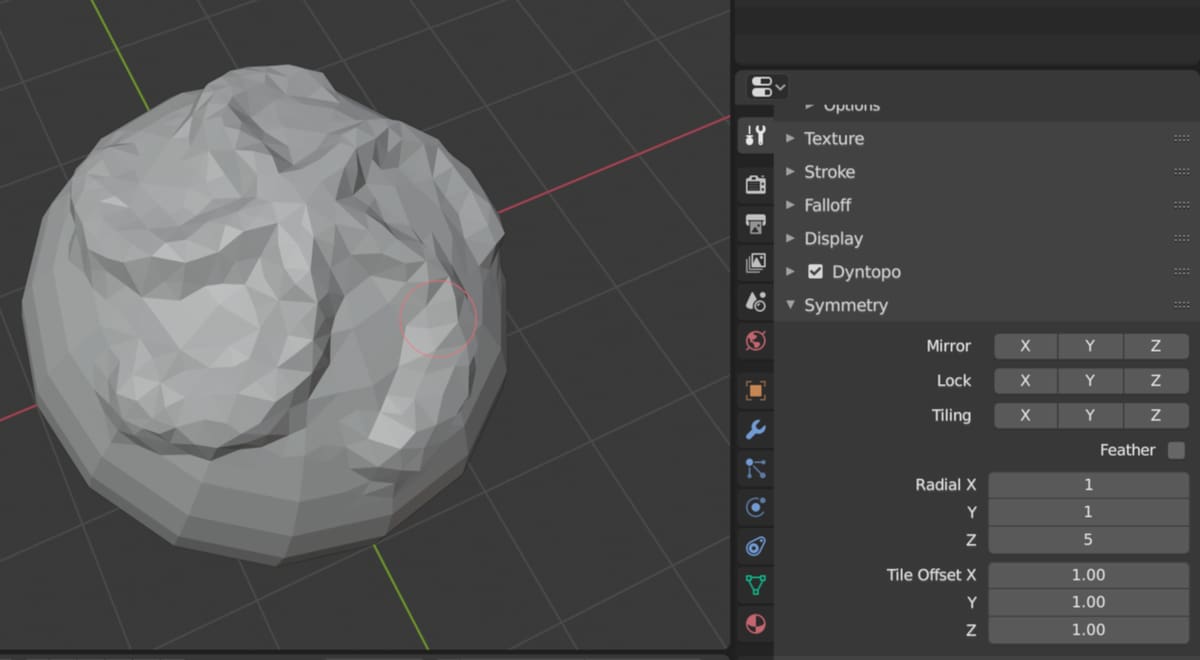Open the World properties tab
This screenshot has height=660, width=1200.
(x=755, y=341)
